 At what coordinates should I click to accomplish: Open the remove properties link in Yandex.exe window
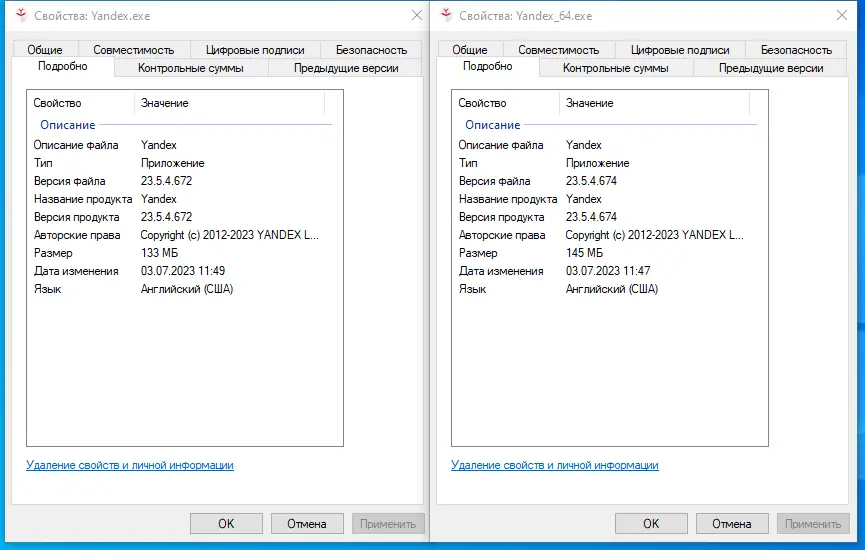point(130,465)
